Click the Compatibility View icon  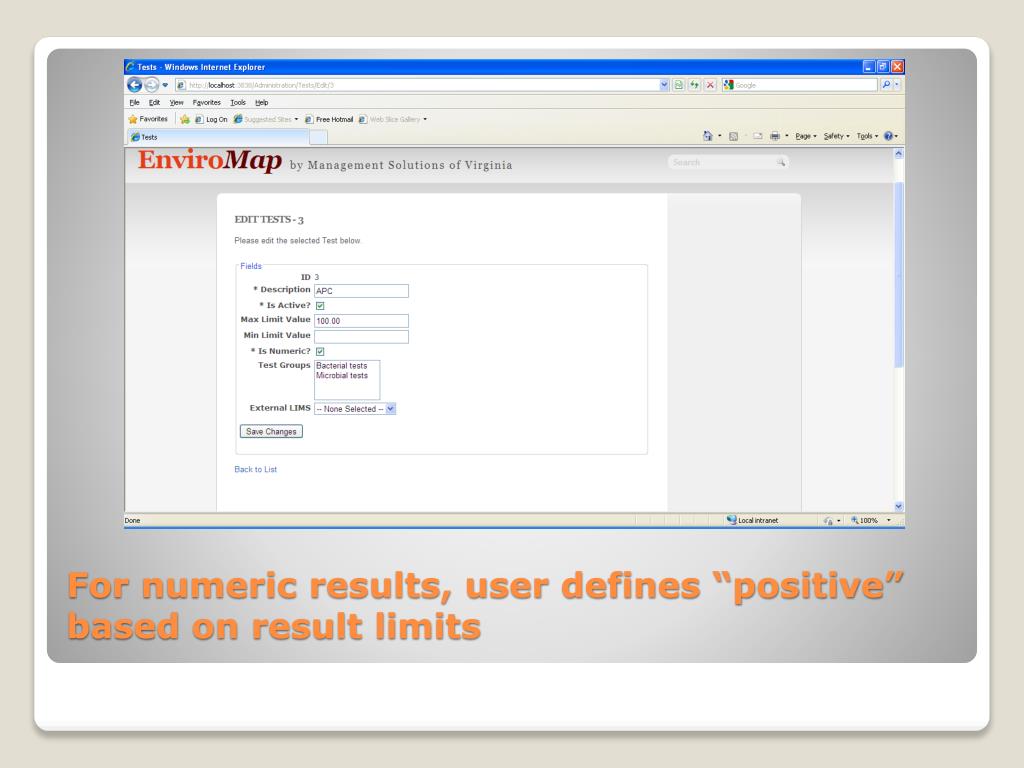[679, 85]
